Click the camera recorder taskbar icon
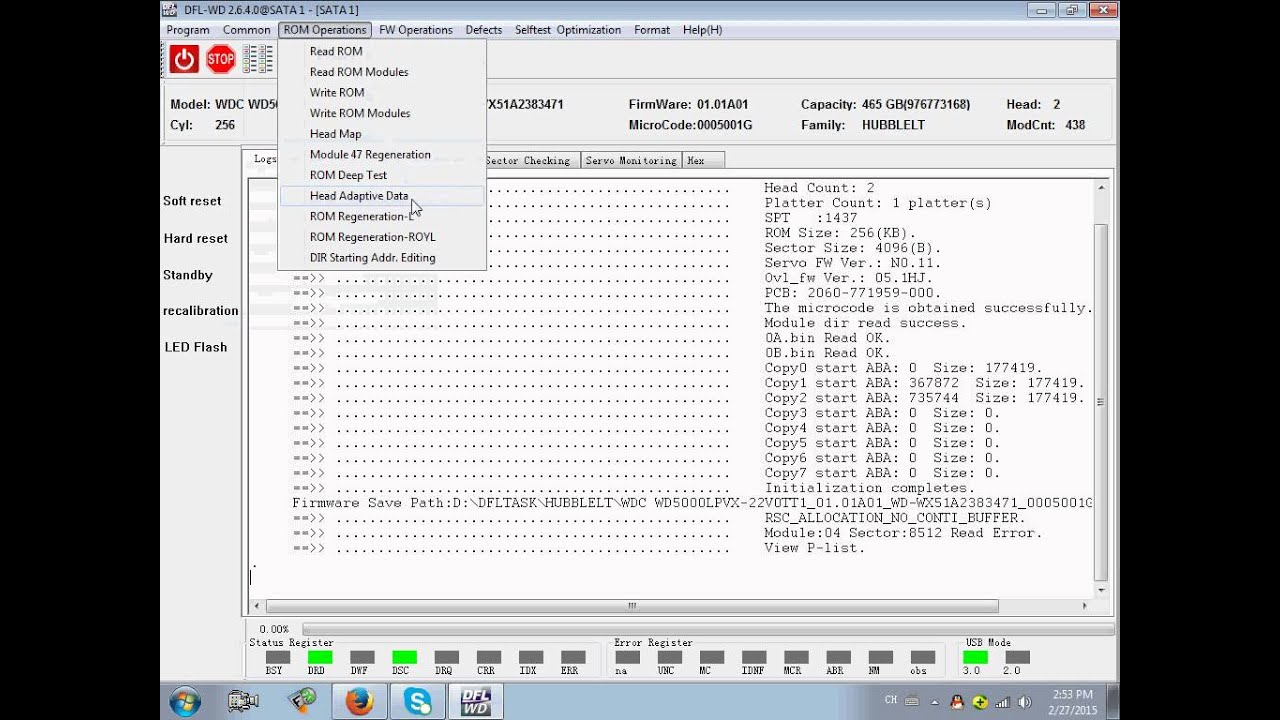Image resolution: width=1280 pixels, height=720 pixels. [243, 702]
